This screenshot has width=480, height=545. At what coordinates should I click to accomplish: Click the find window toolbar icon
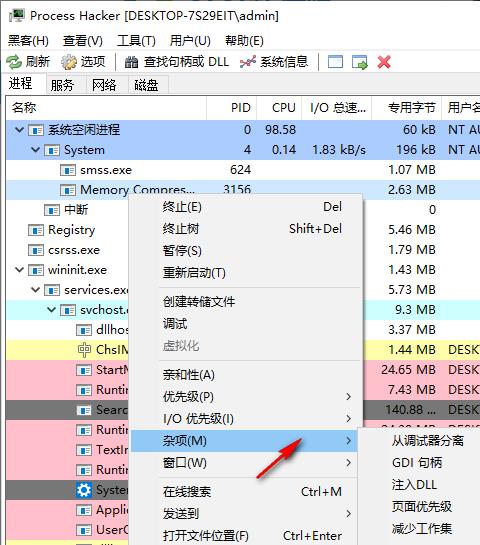click(x=335, y=62)
